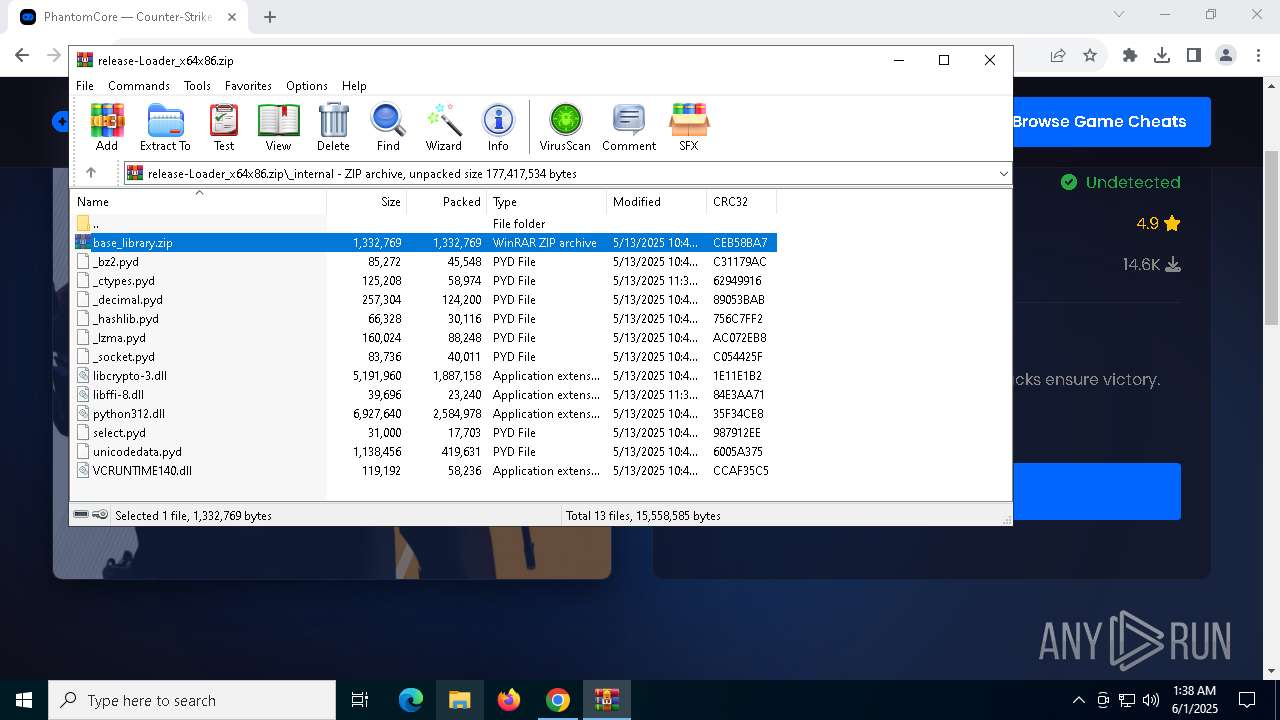Open Firefox from taskbar
The image size is (1280, 720).
[509, 700]
